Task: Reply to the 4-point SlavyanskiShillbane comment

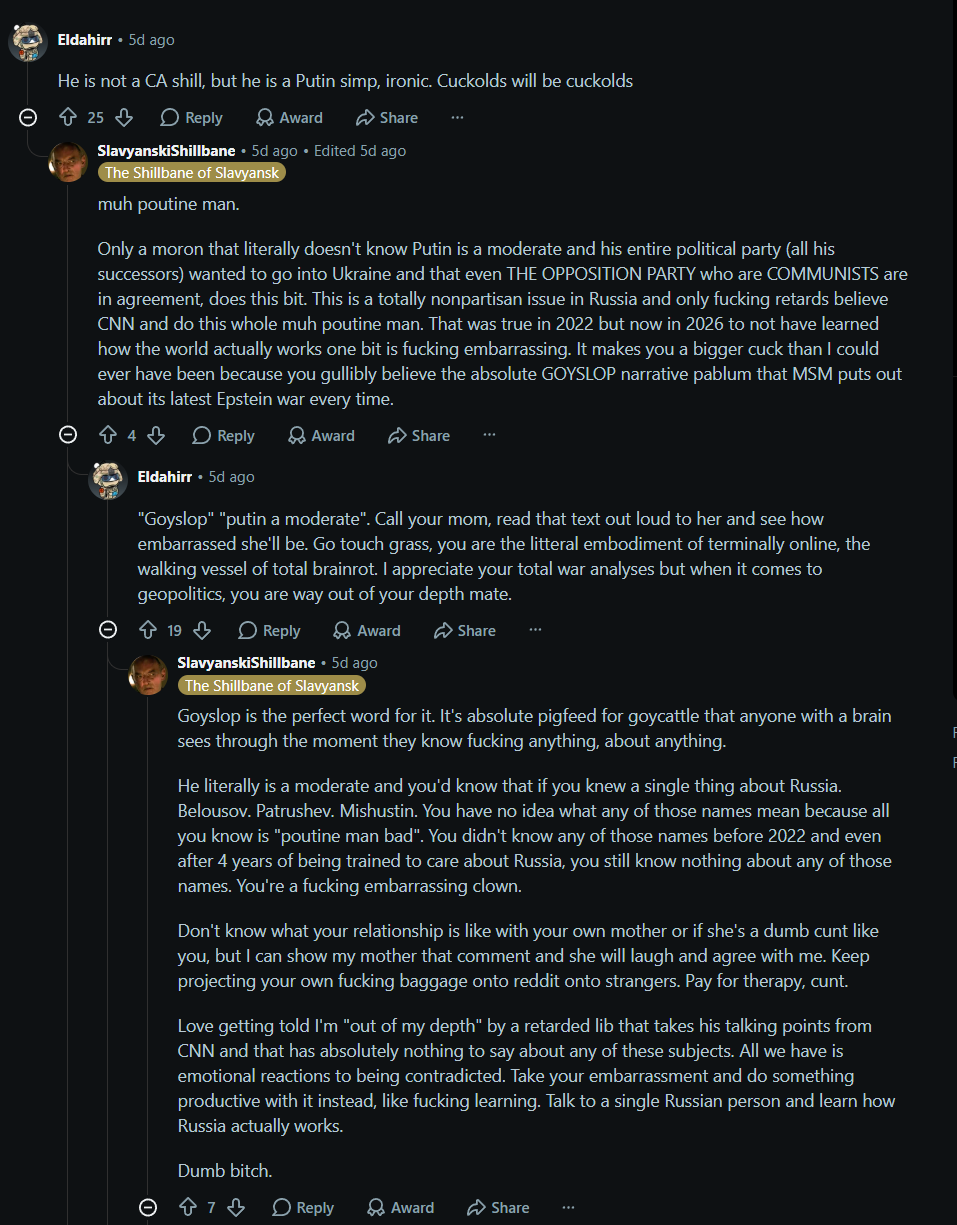Action: (223, 435)
